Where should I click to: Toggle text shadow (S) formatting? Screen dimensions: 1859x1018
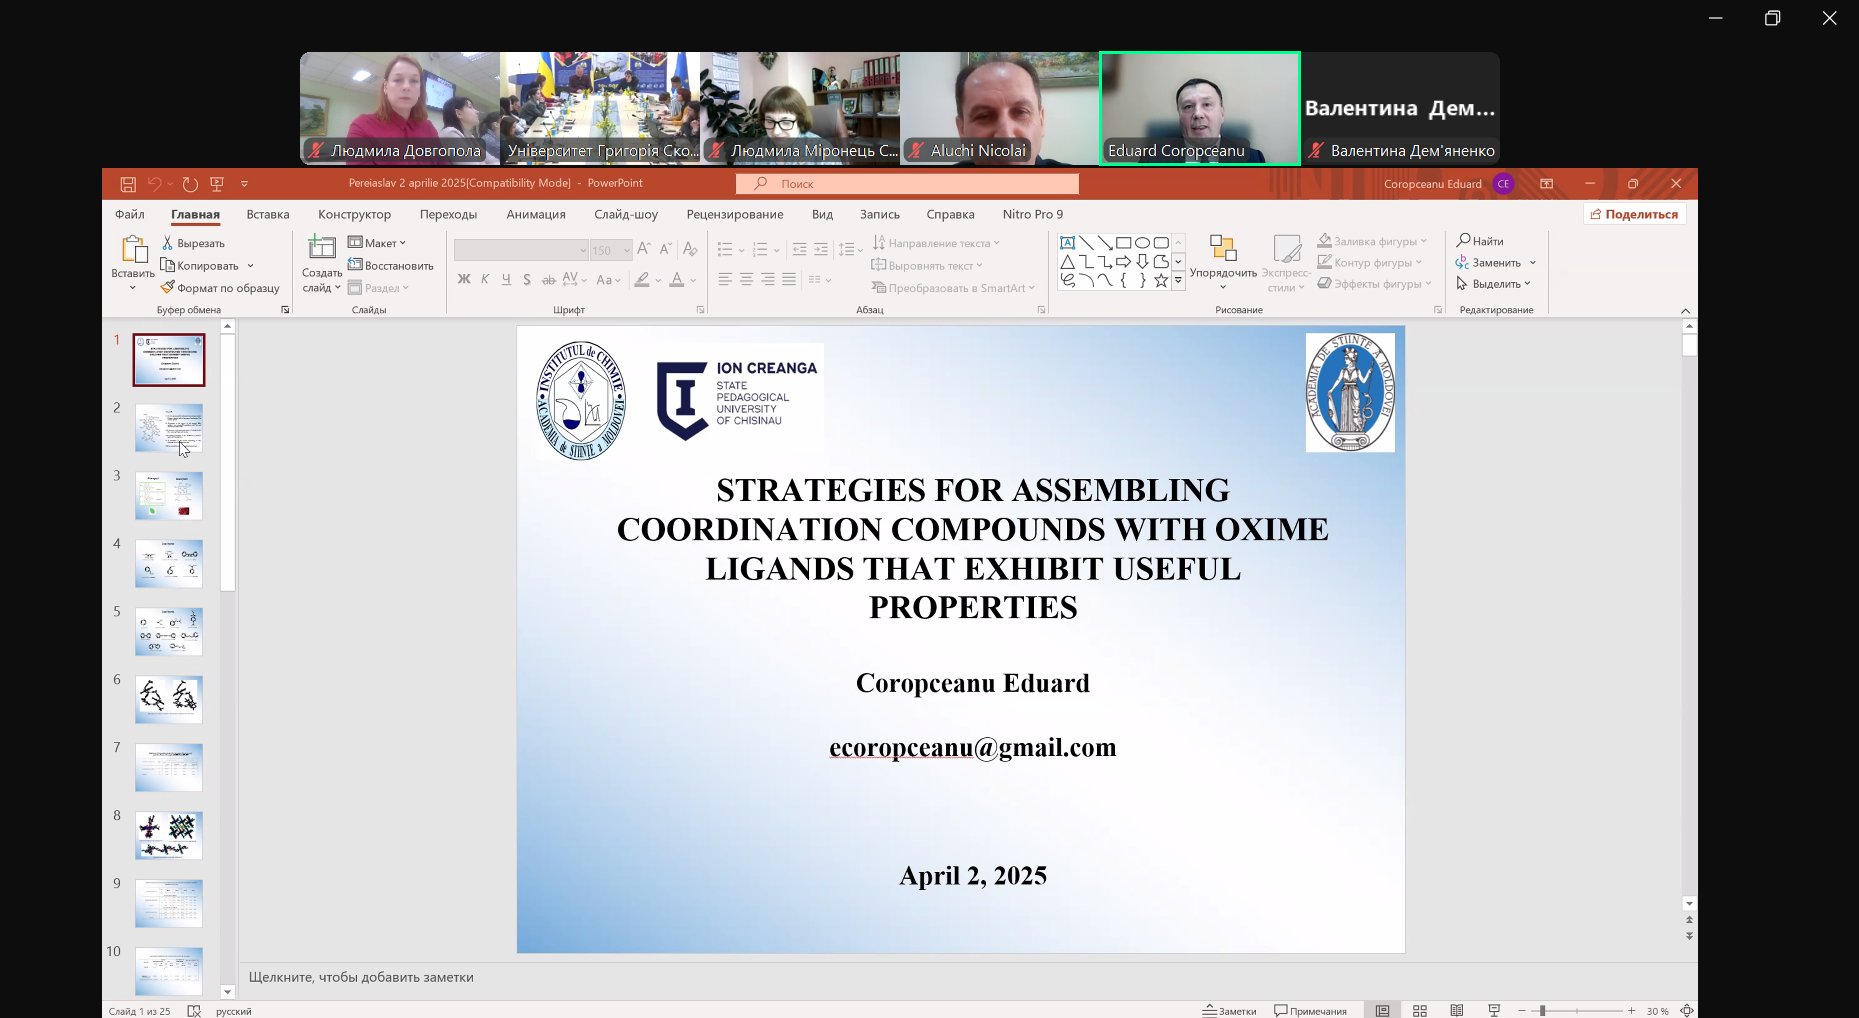[x=527, y=280]
